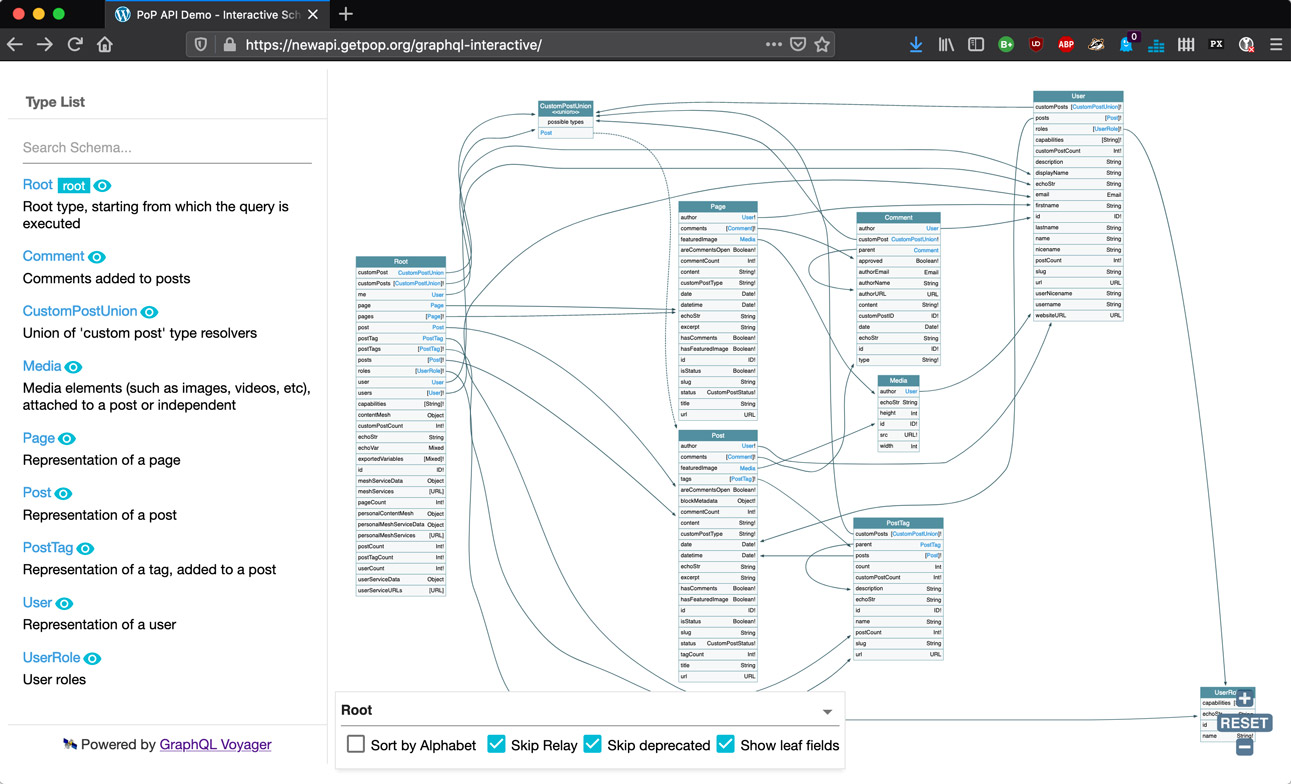Viewport: 1291px width, 784px height.
Task: Select the Comment node header in graph
Action: tap(898, 218)
